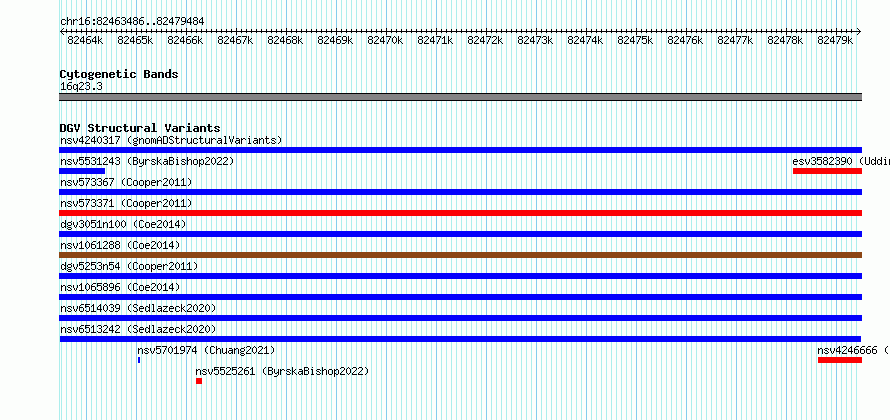Screen dimensions: 890x420
Task: Open nsv5525261 (ByrskaBishop2022) variant label
Action: click(x=282, y=371)
